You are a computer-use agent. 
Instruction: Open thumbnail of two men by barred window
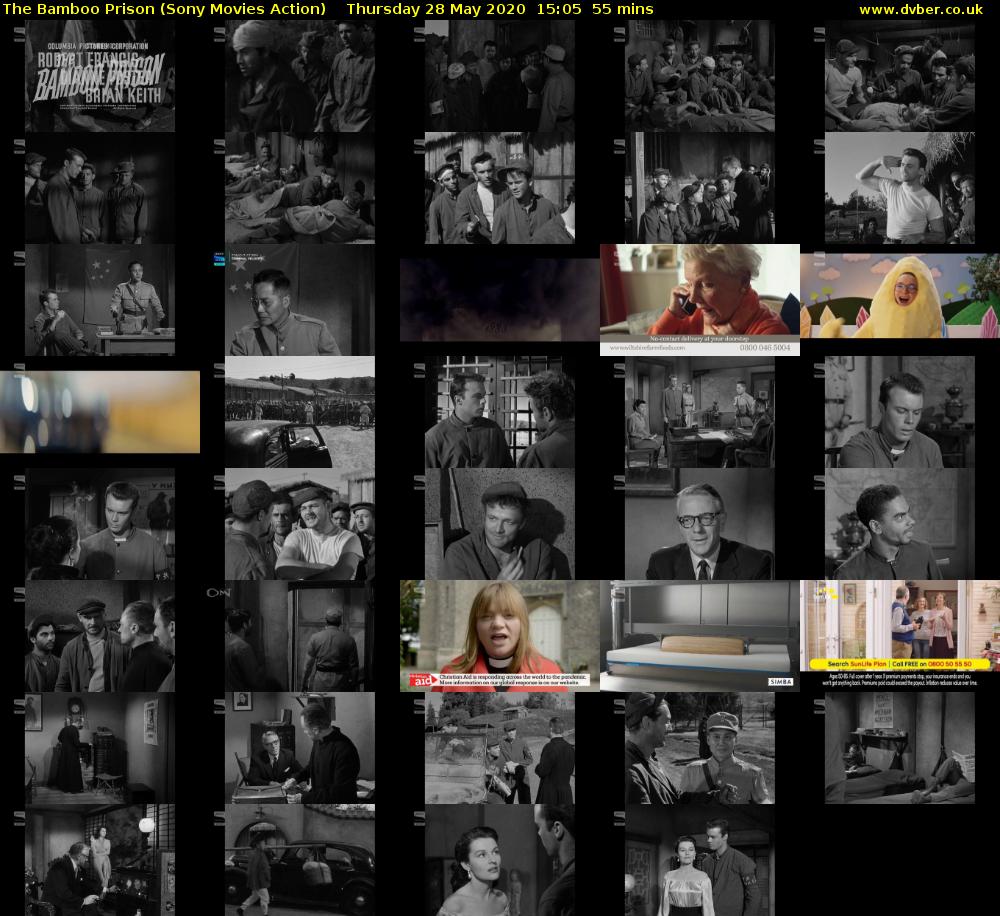point(499,412)
